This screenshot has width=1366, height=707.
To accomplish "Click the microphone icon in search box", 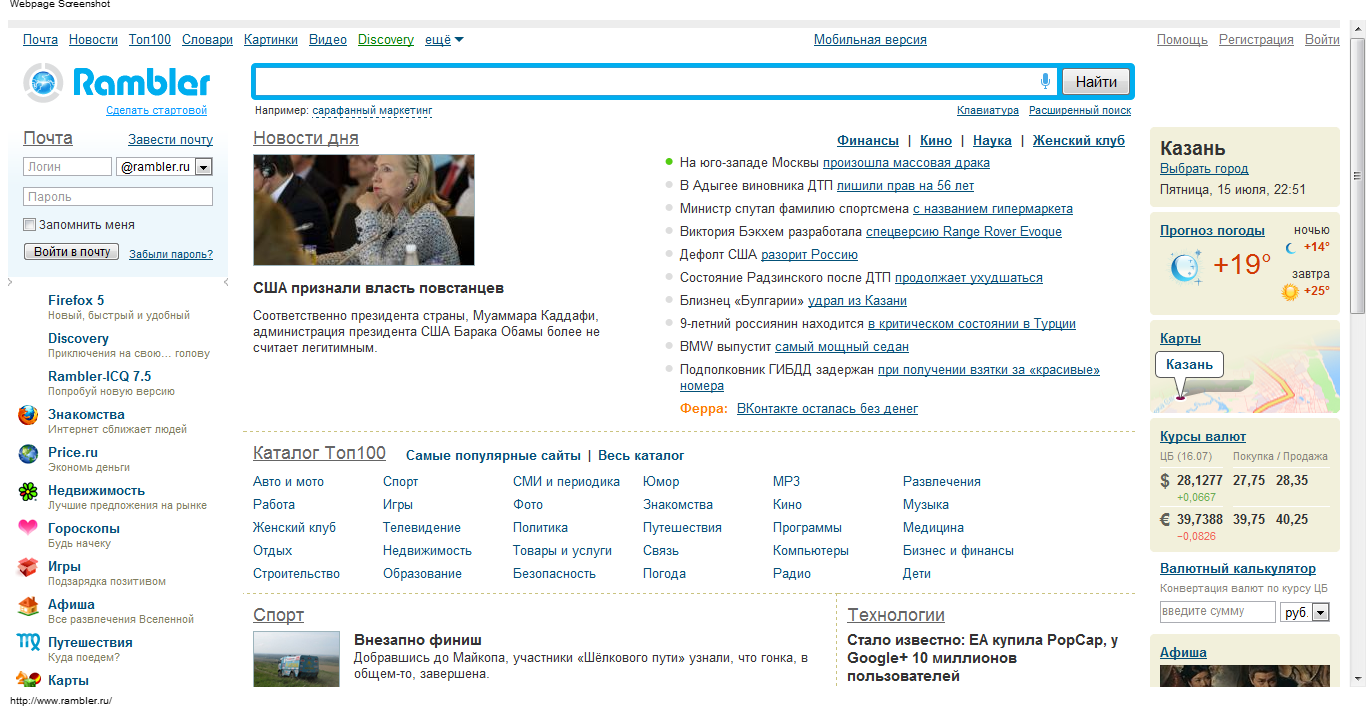I will coord(1046,81).
